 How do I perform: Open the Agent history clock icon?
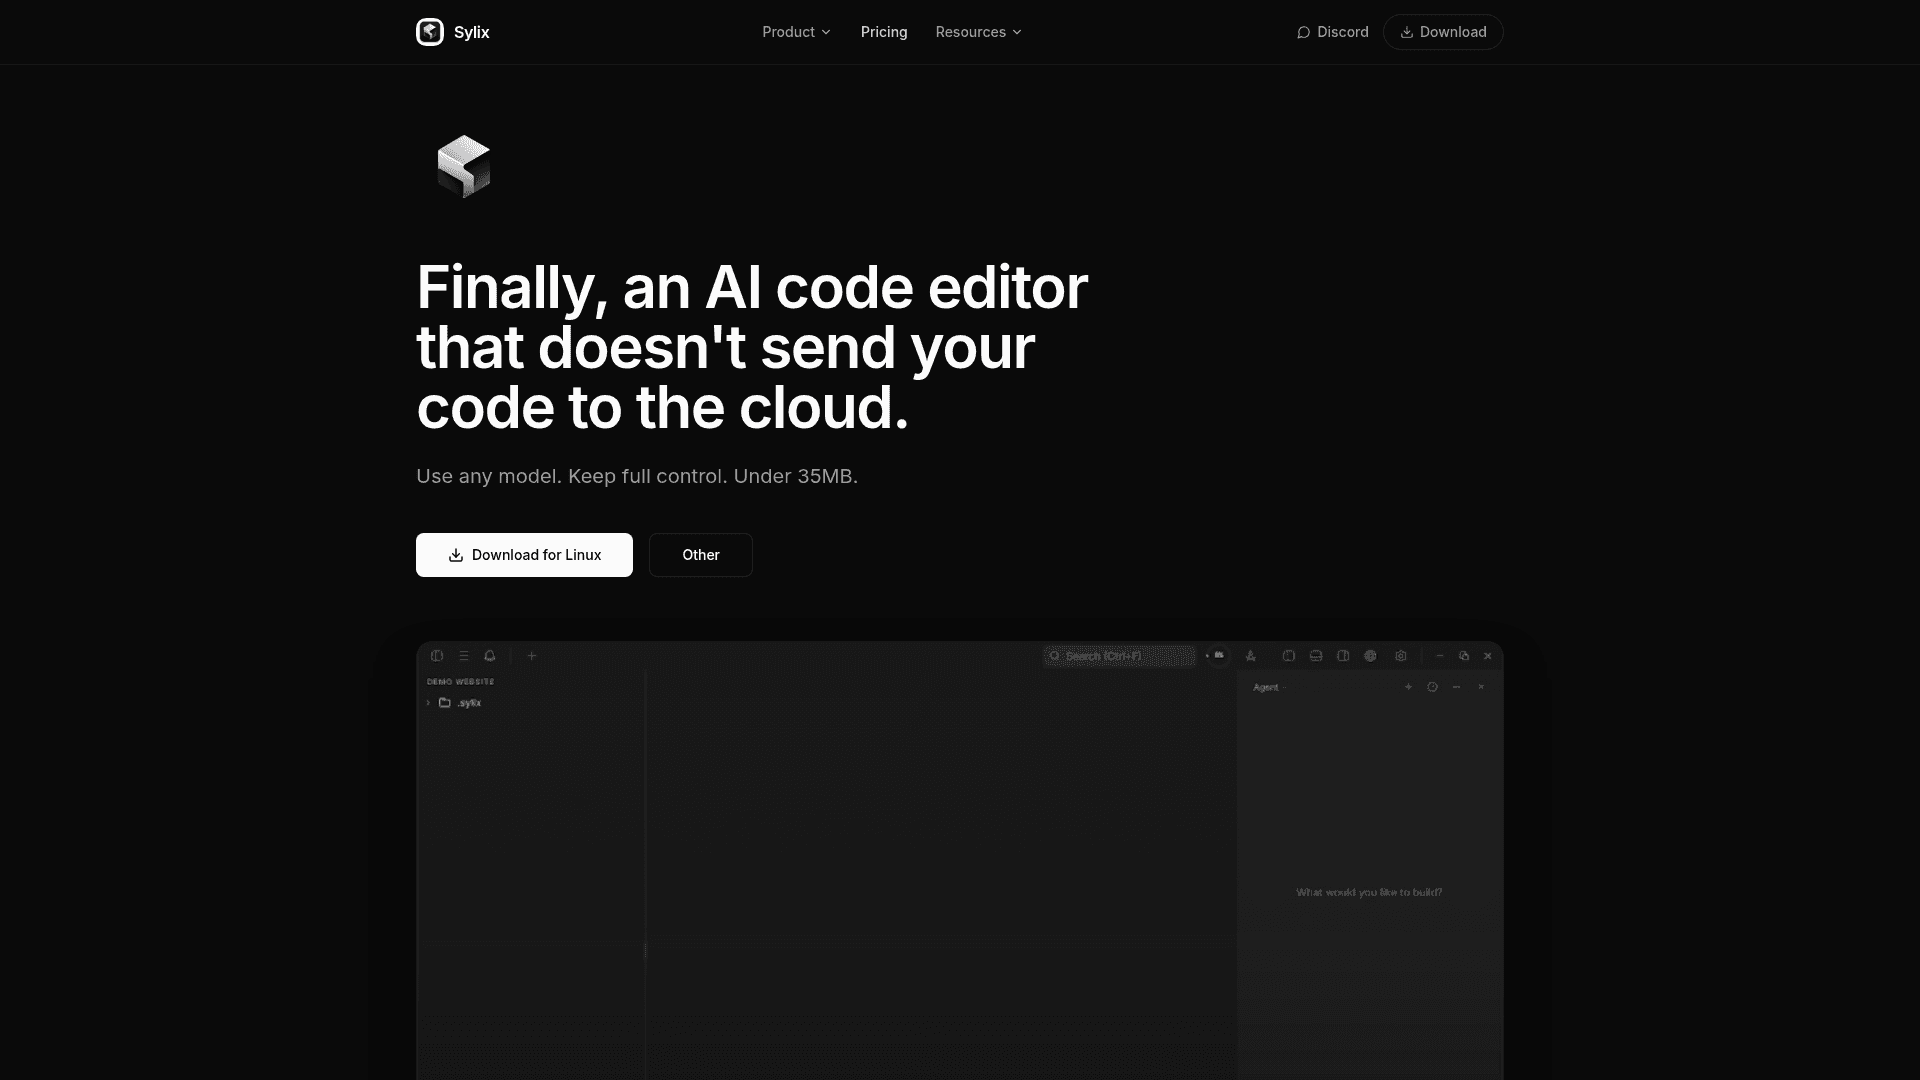(1433, 687)
